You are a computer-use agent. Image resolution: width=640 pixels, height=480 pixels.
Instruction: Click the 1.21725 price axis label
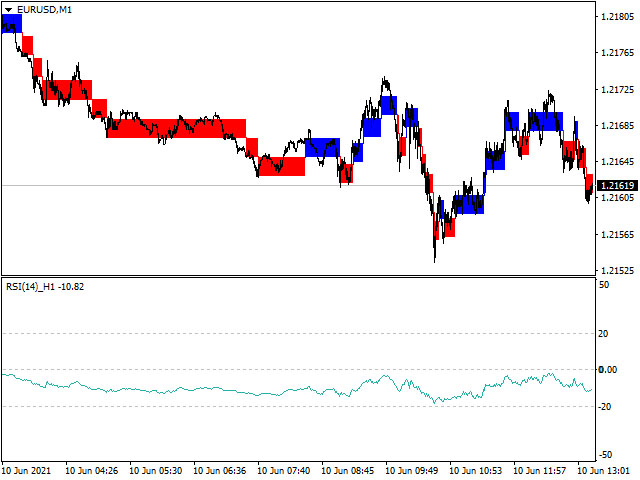618,89
